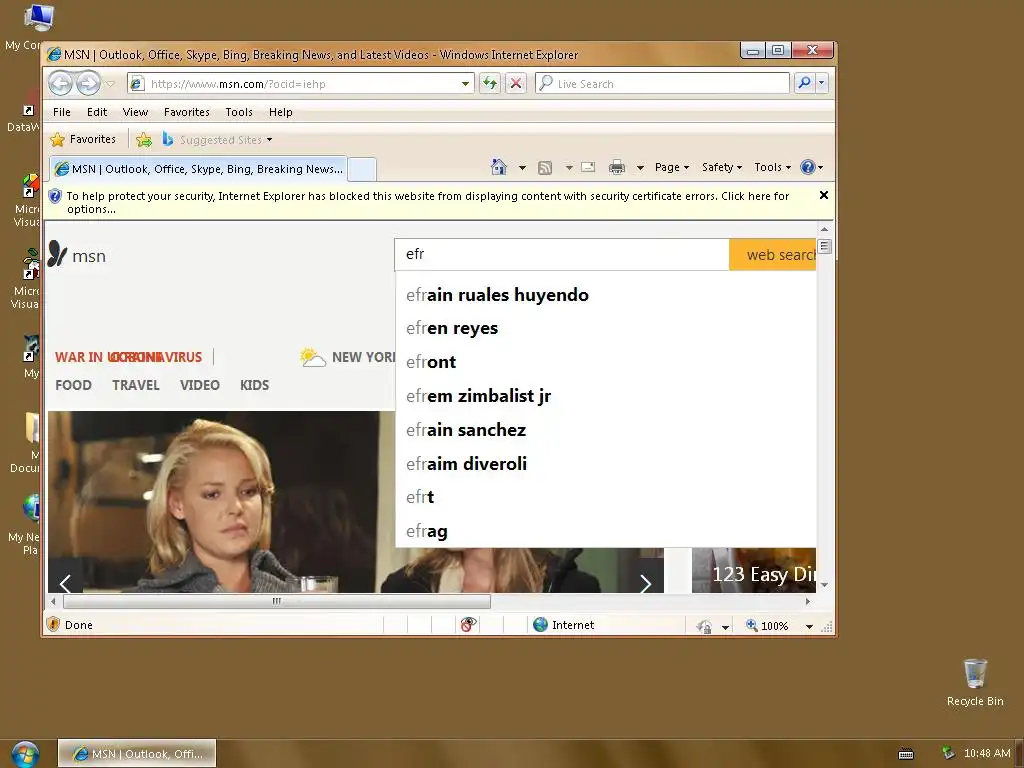Select suggestion efrem zimbalist jr
The image size is (1024, 768).
pyautogui.click(x=606, y=396)
